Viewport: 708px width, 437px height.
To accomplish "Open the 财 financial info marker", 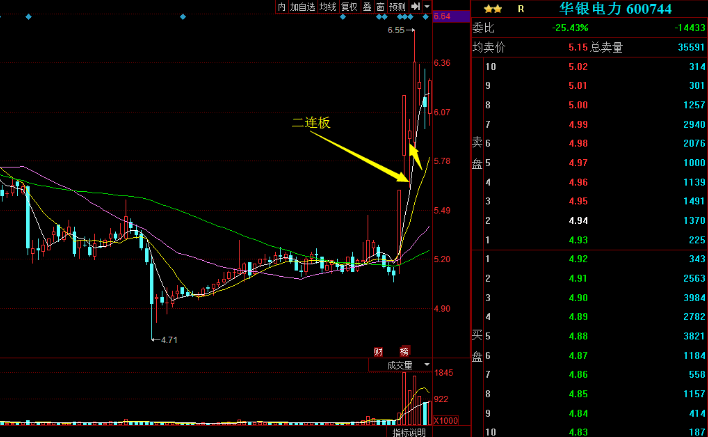I will (x=379, y=351).
